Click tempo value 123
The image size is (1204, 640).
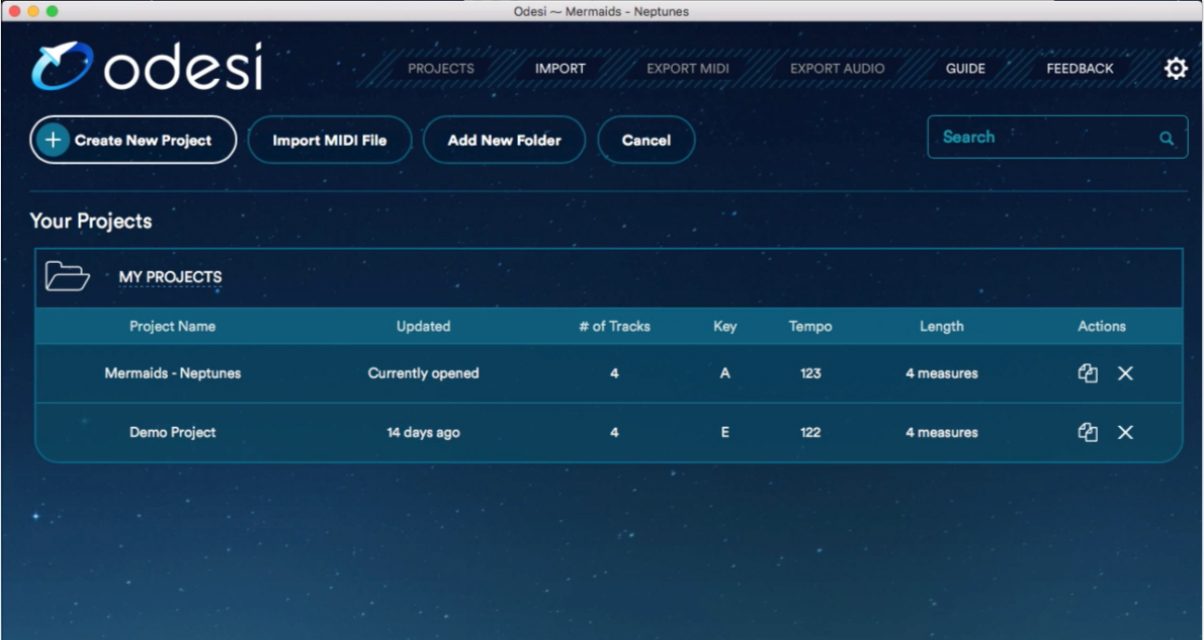click(810, 373)
